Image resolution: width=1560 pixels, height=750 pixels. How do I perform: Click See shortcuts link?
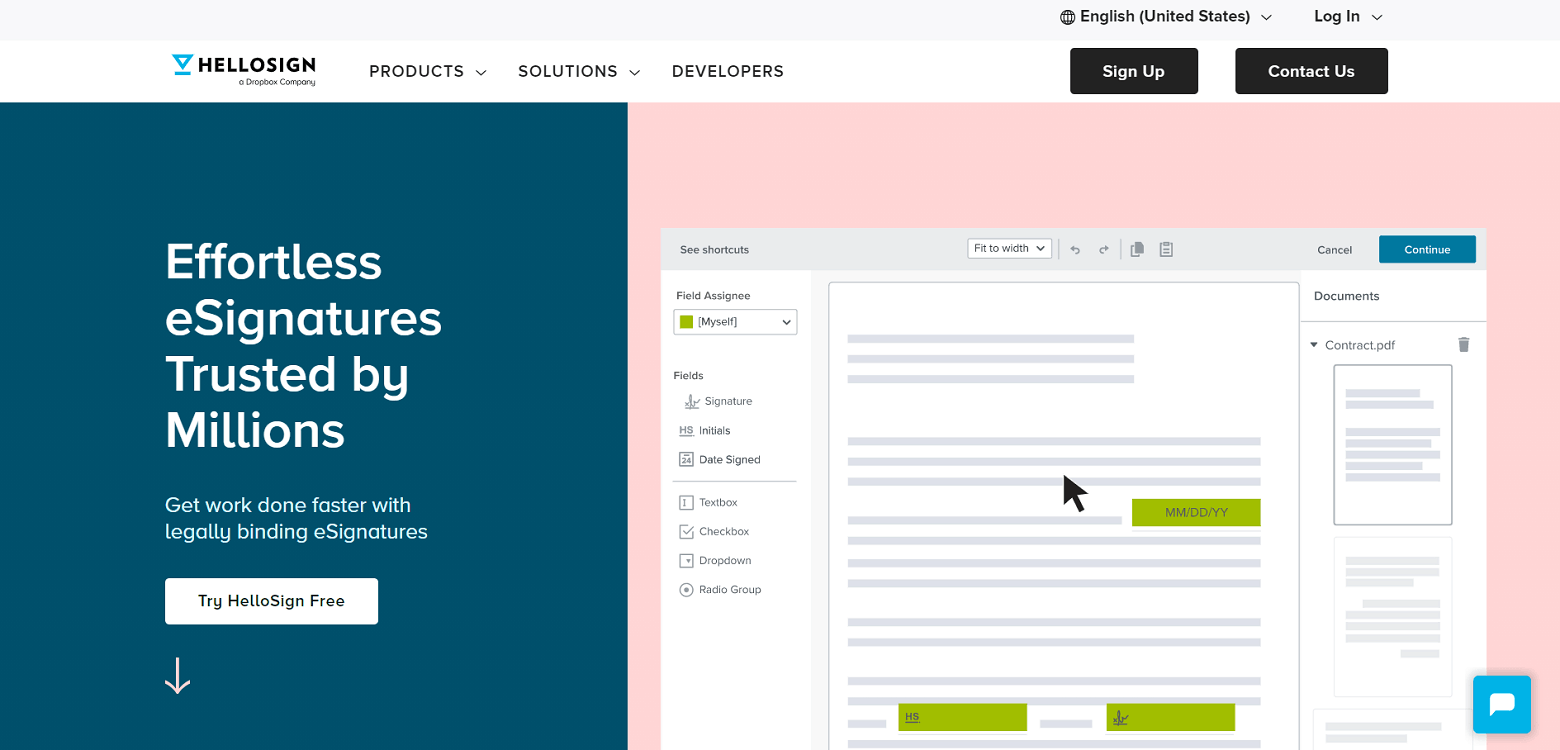[714, 250]
